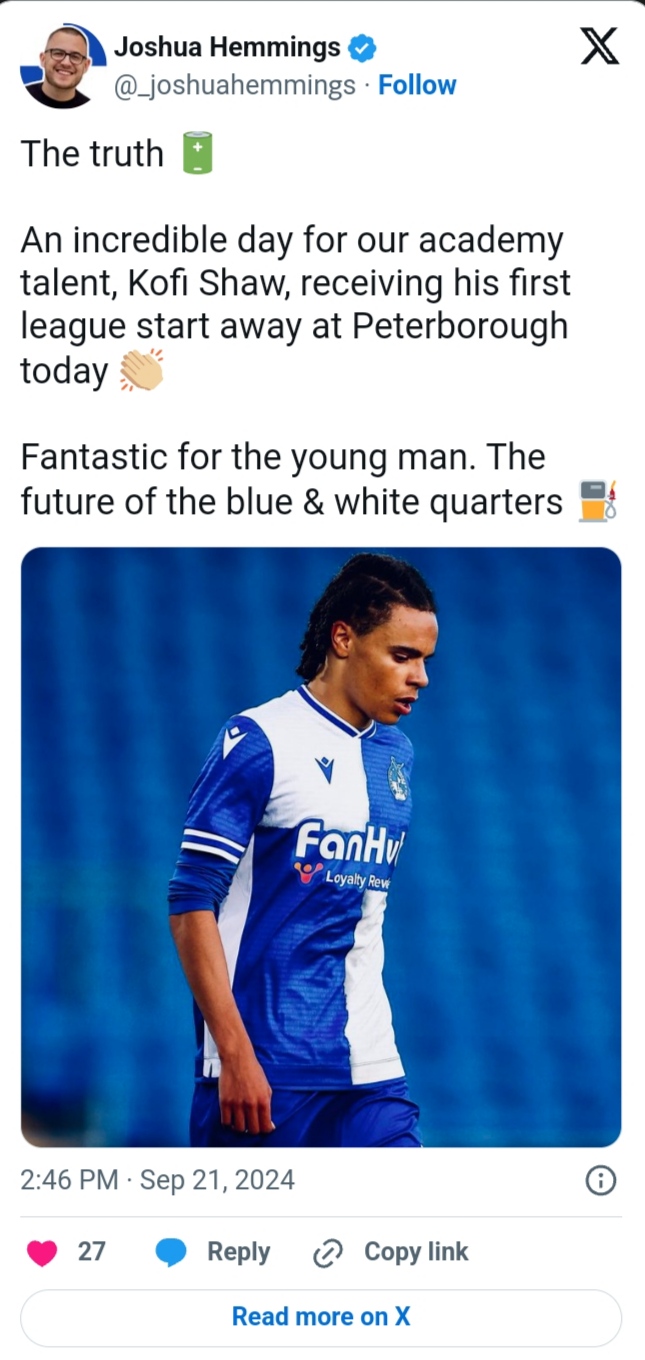This screenshot has width=645, height=1360.
Task: Click the X logo in the corner
Action: coord(599,48)
